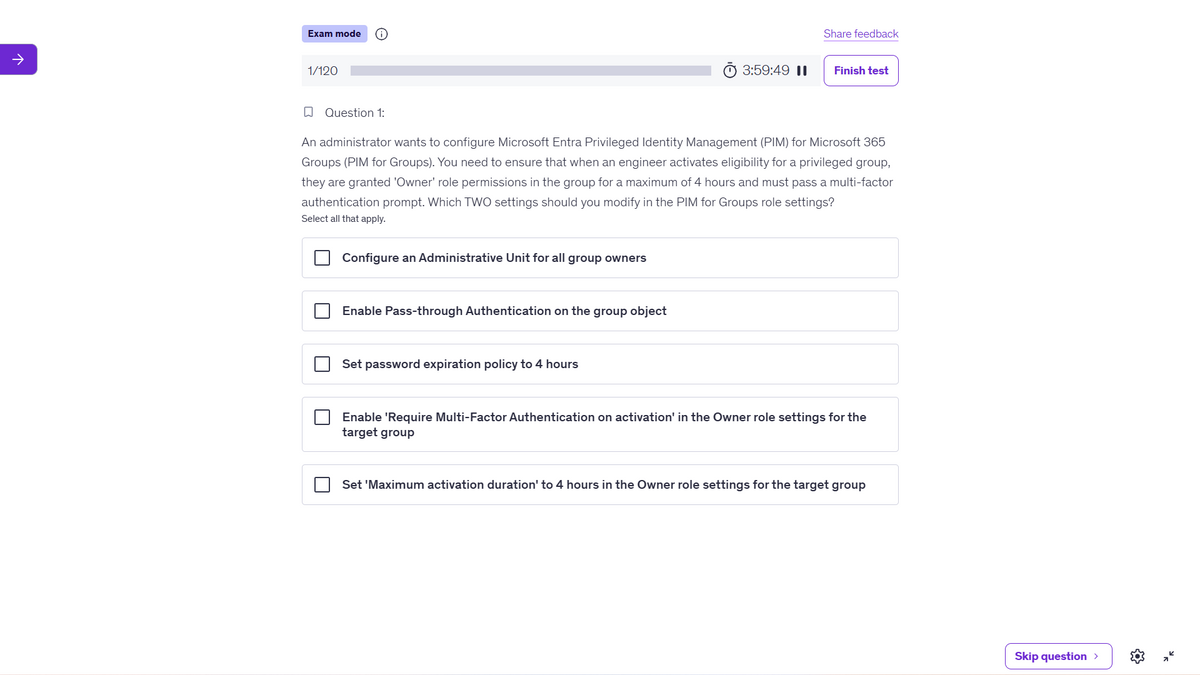This screenshot has width=1200, height=675.
Task: Click the Finish test button
Action: pyautogui.click(x=861, y=71)
